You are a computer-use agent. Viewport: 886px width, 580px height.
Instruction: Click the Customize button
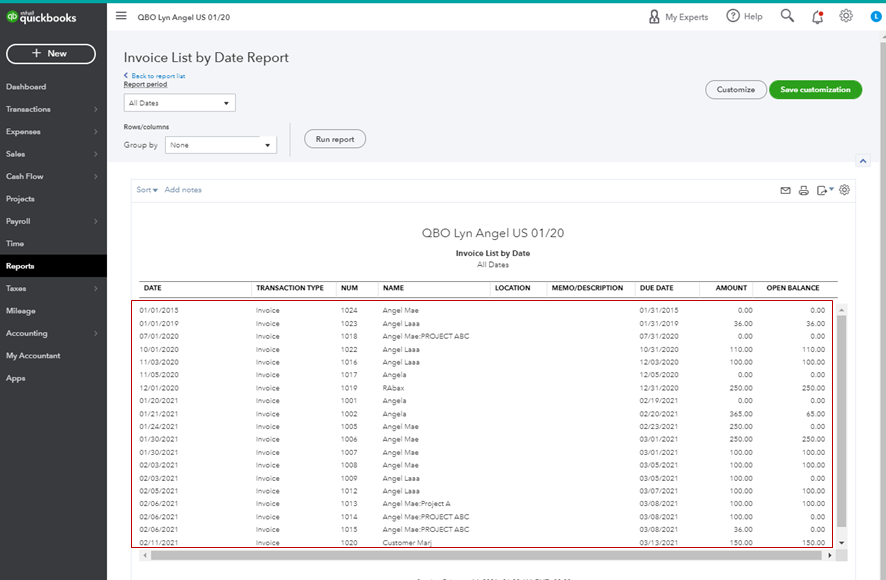coord(736,89)
